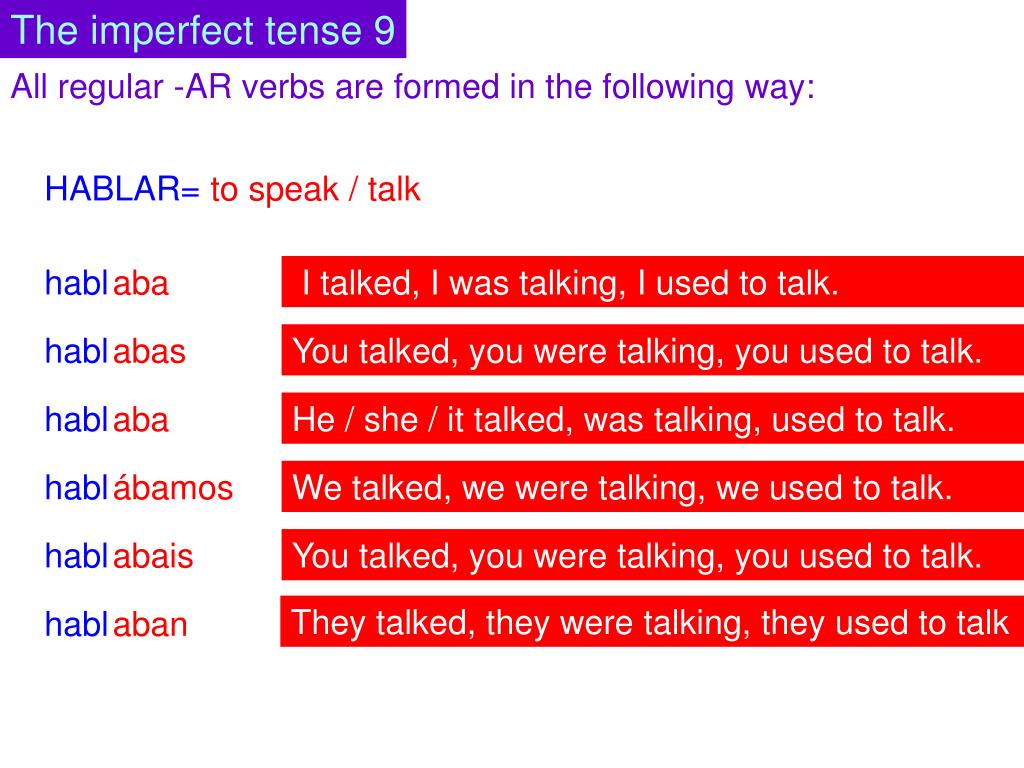Click the red box below 'I talked'

(x=652, y=350)
